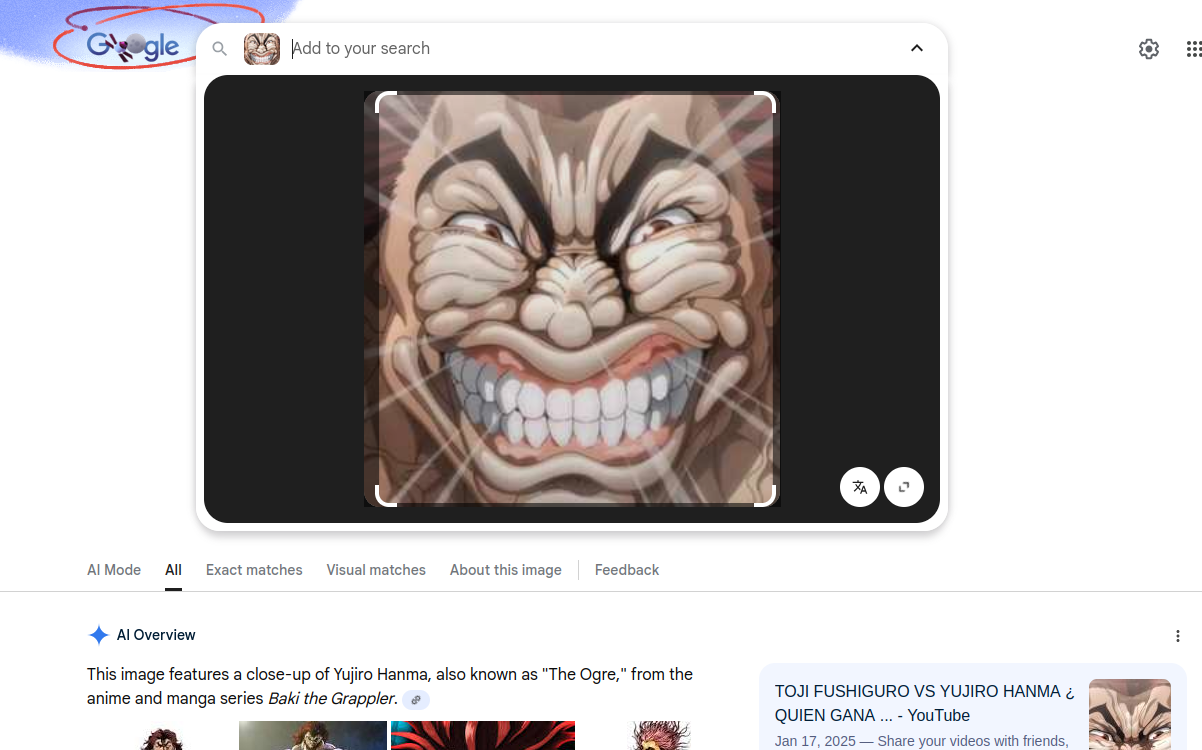Viewport: 1202px width, 750px height.
Task: Open Google settings gear icon
Action: tap(1149, 49)
